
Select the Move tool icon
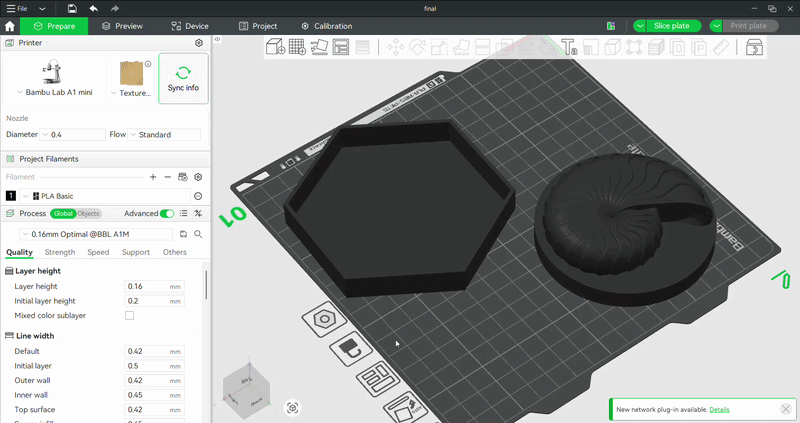[395, 47]
